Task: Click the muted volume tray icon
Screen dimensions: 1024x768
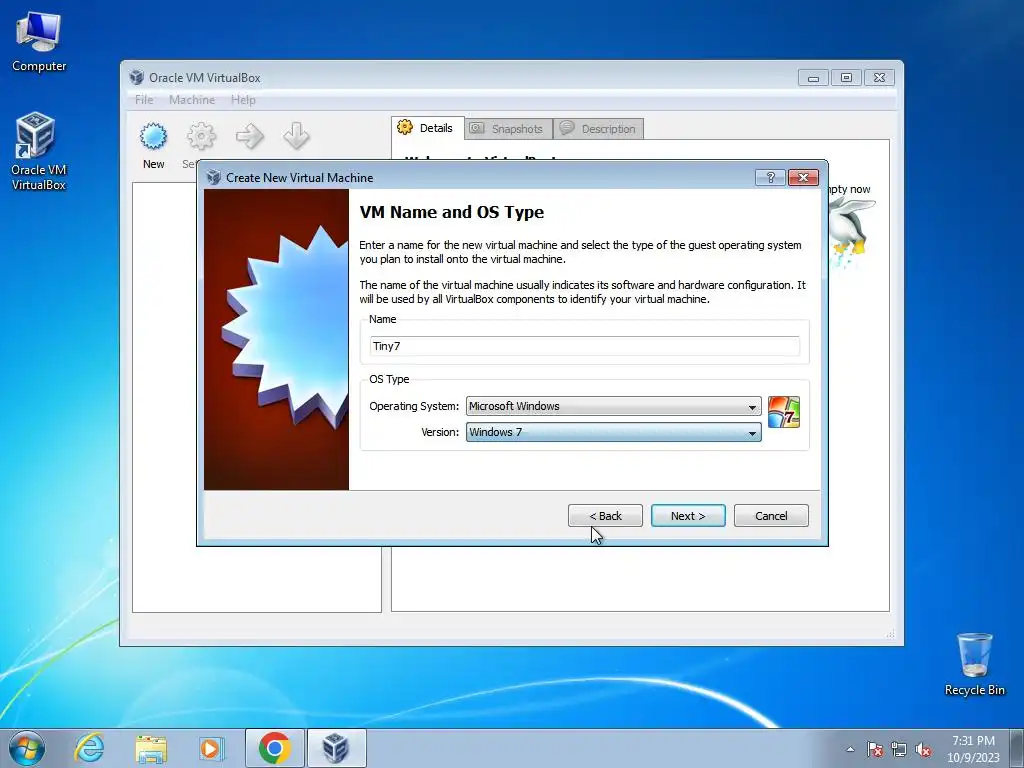Action: [x=923, y=749]
